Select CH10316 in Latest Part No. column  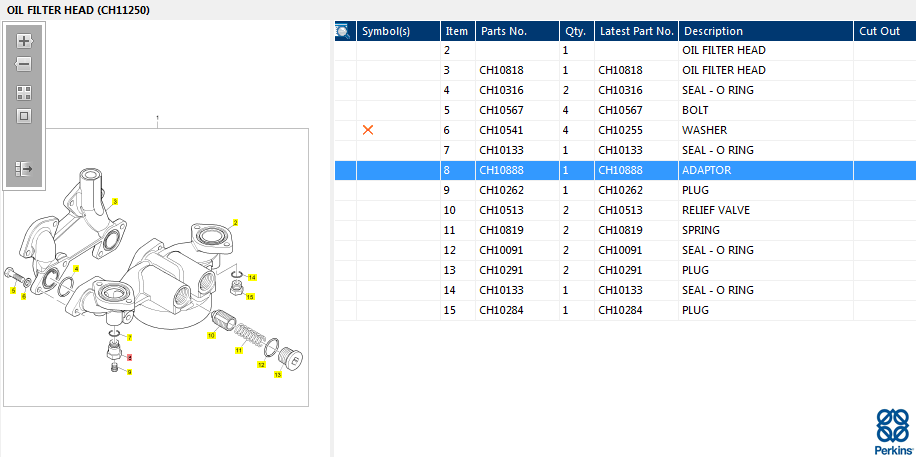click(x=620, y=90)
